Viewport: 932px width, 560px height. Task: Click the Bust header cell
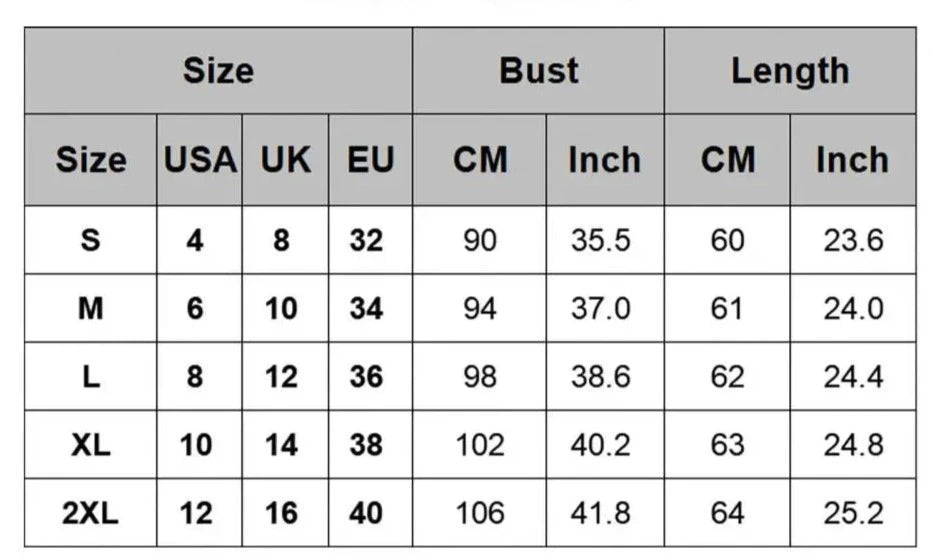538,71
